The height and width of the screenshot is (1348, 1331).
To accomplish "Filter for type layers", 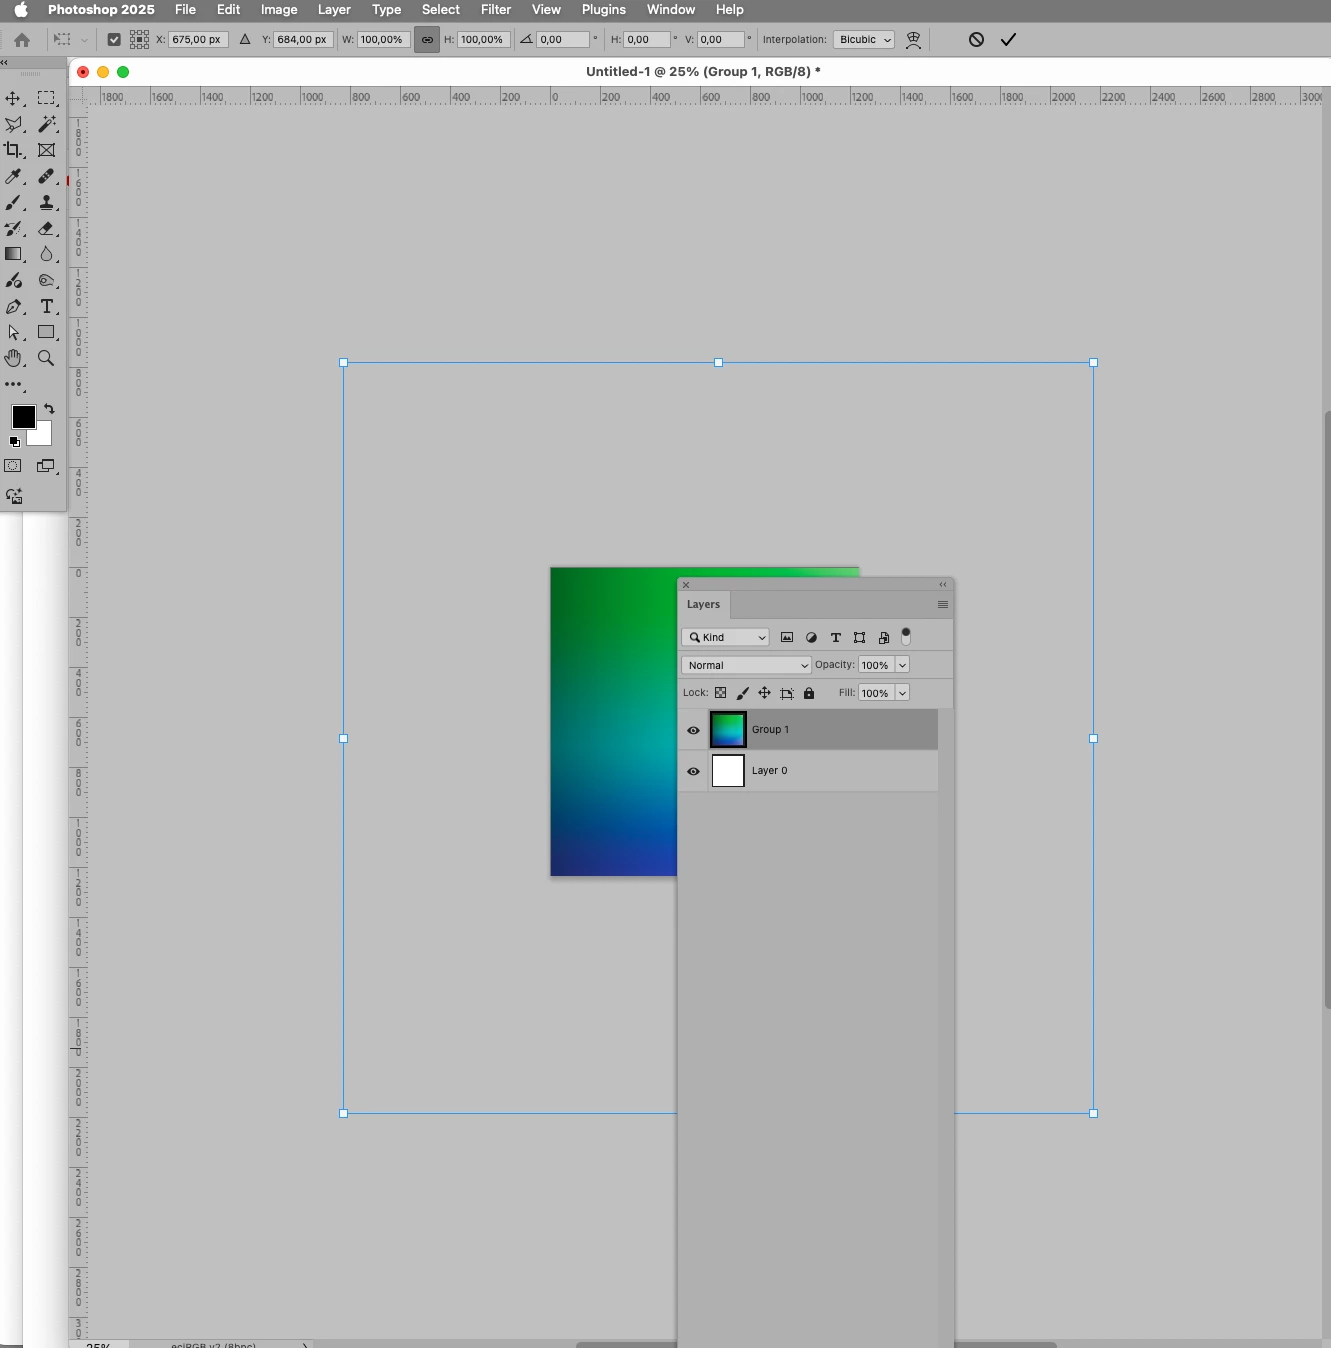I will tap(836, 637).
